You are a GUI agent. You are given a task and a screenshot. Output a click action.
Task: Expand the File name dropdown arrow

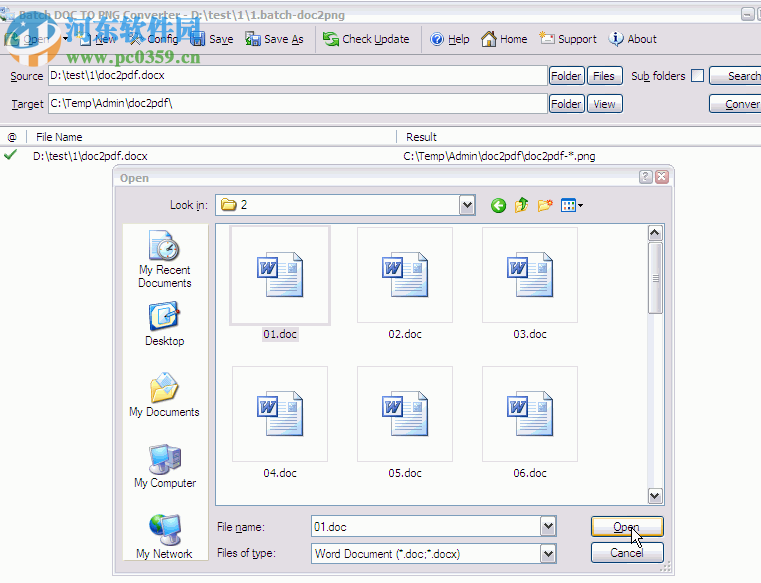click(548, 527)
